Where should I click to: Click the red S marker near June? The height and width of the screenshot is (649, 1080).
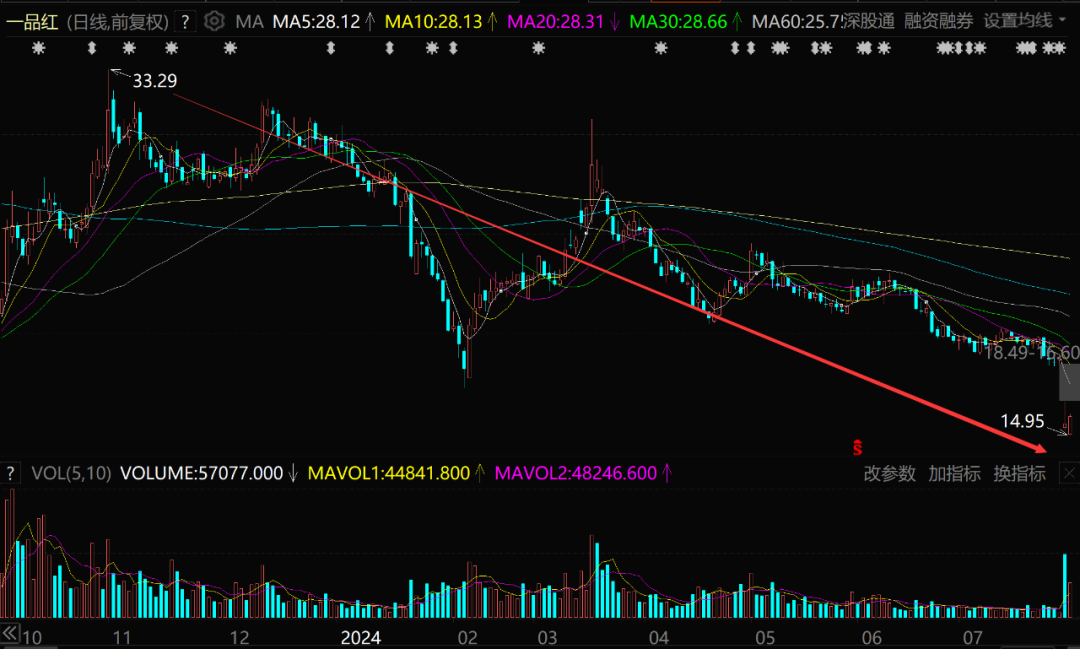click(858, 448)
